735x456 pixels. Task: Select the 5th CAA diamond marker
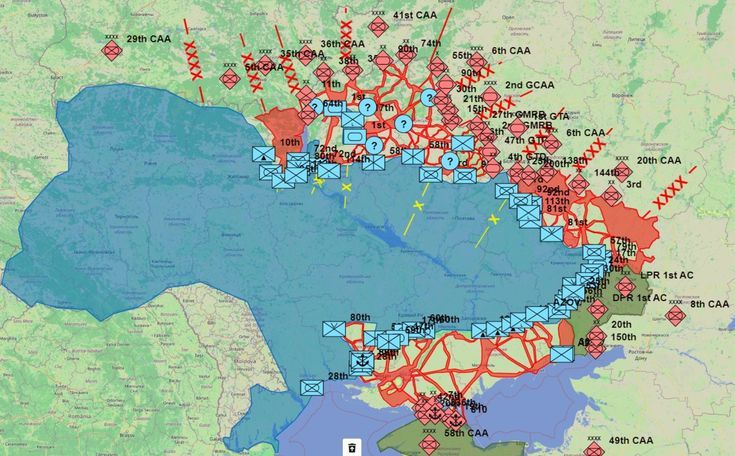(230, 78)
